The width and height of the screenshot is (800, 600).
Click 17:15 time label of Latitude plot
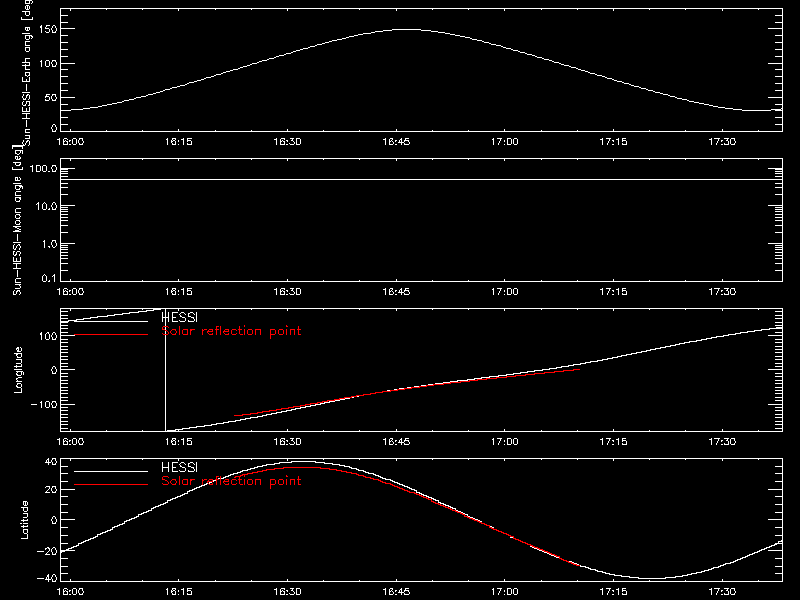(x=614, y=592)
